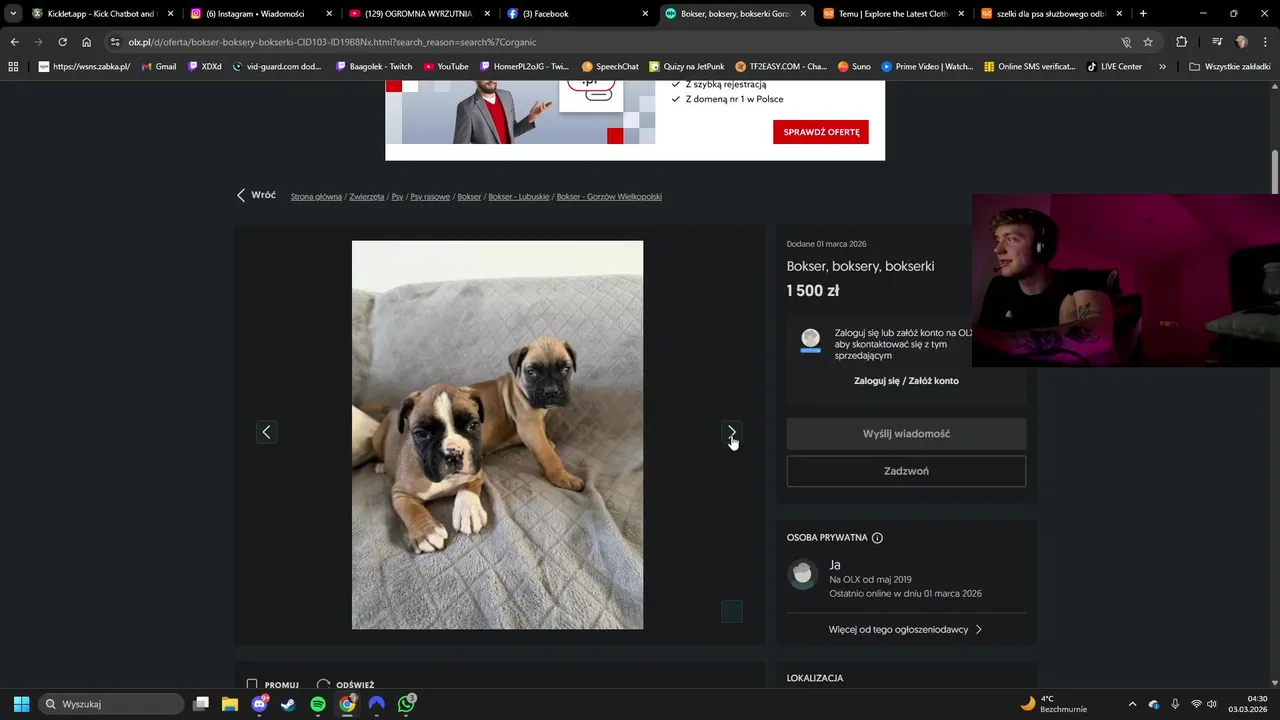
Task: Open Chrome three-dot menu
Action: 1266,42
